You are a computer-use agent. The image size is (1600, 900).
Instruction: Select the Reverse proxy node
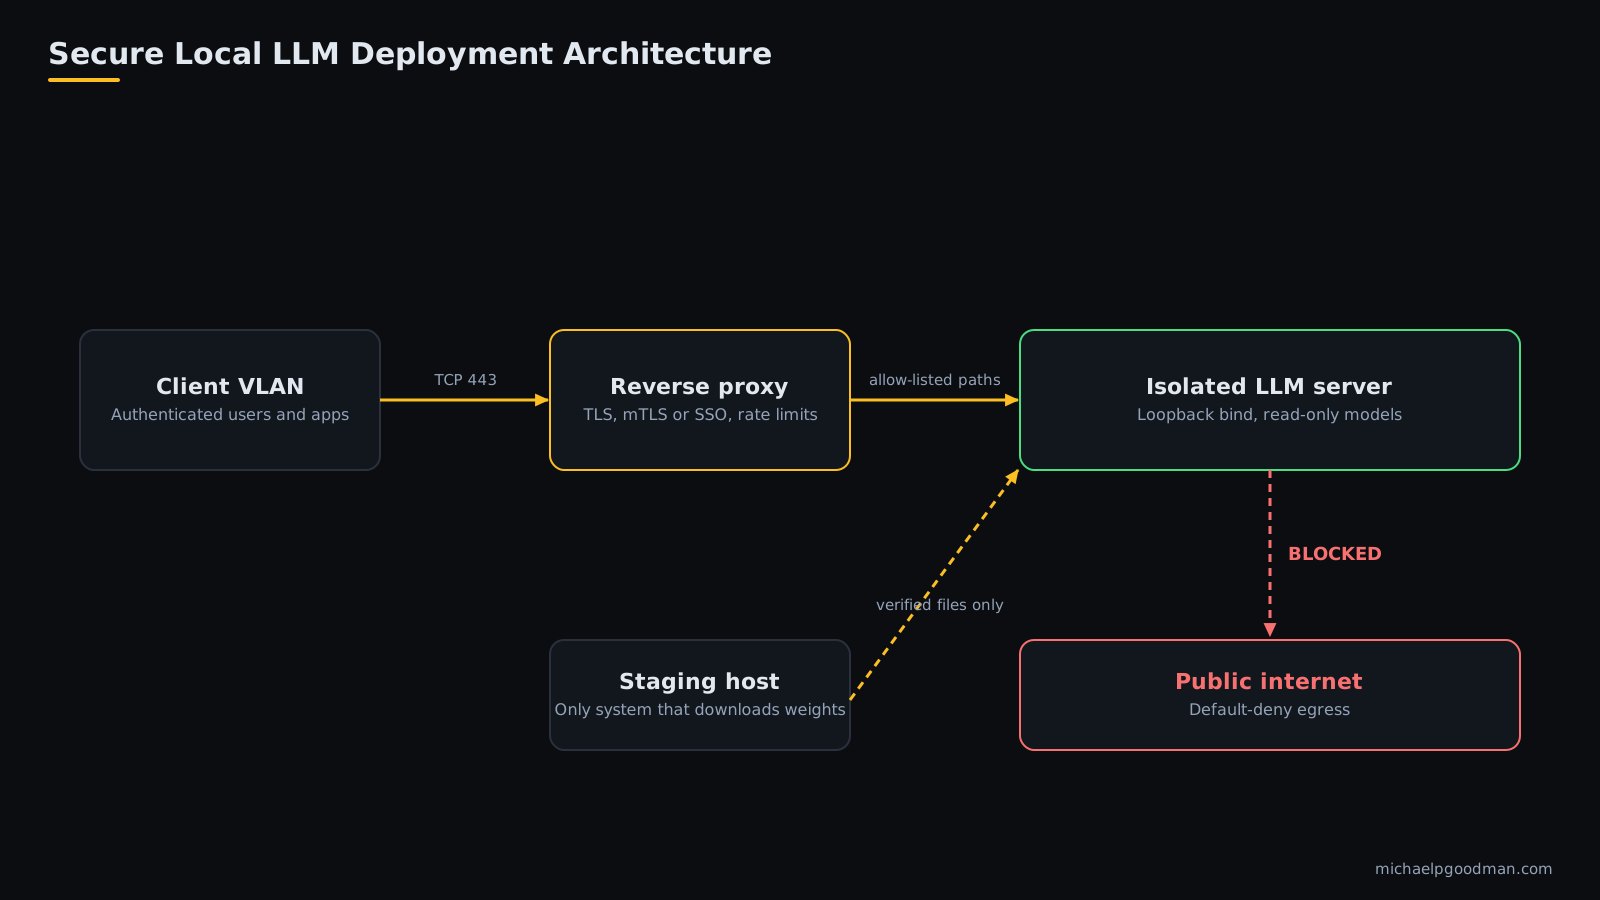click(x=700, y=400)
